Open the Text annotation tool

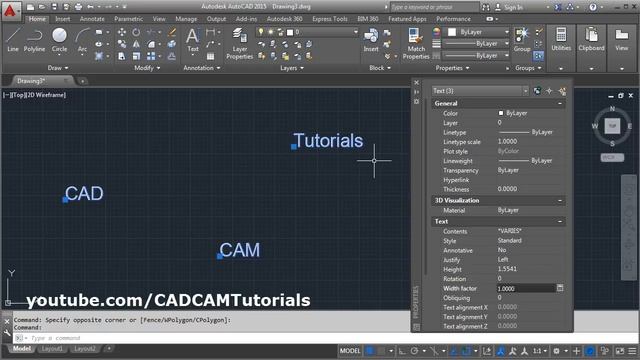[193, 40]
